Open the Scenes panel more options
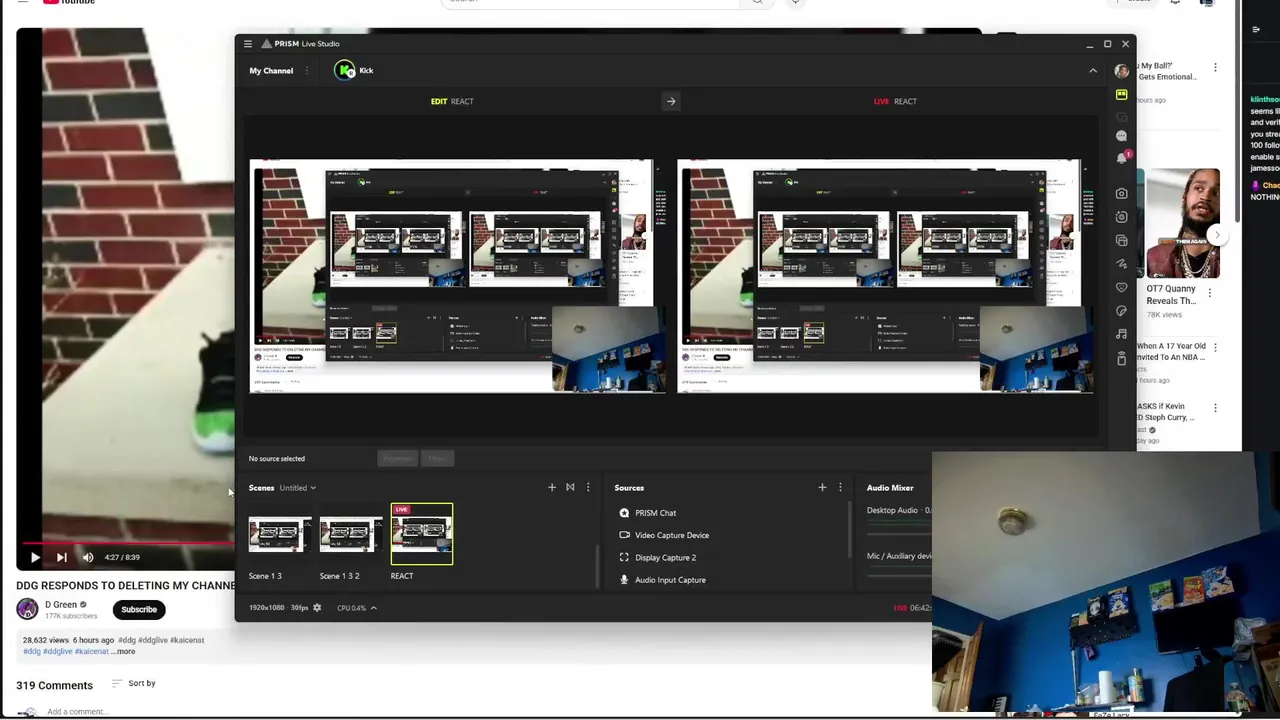Image resolution: width=1280 pixels, height=720 pixels. pyautogui.click(x=588, y=487)
